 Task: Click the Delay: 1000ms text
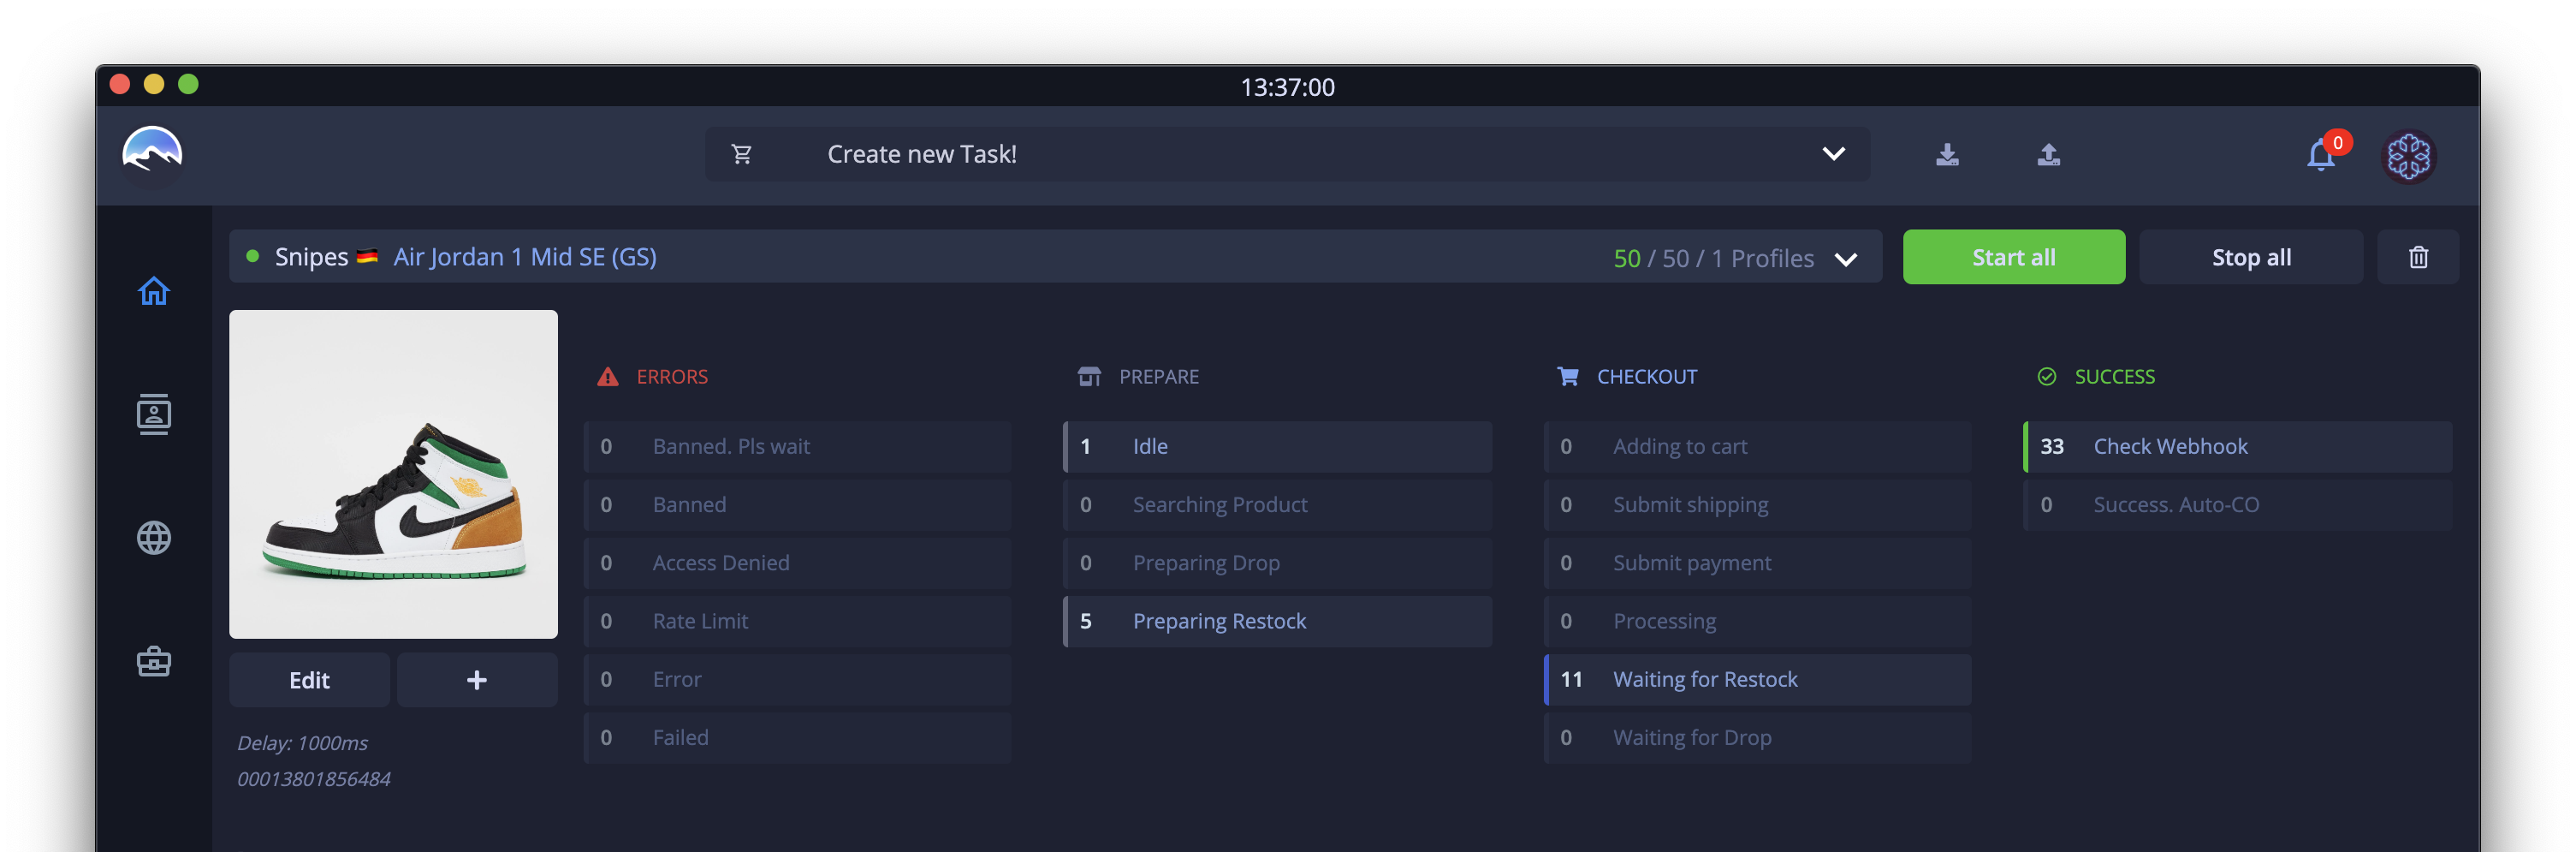pos(302,743)
